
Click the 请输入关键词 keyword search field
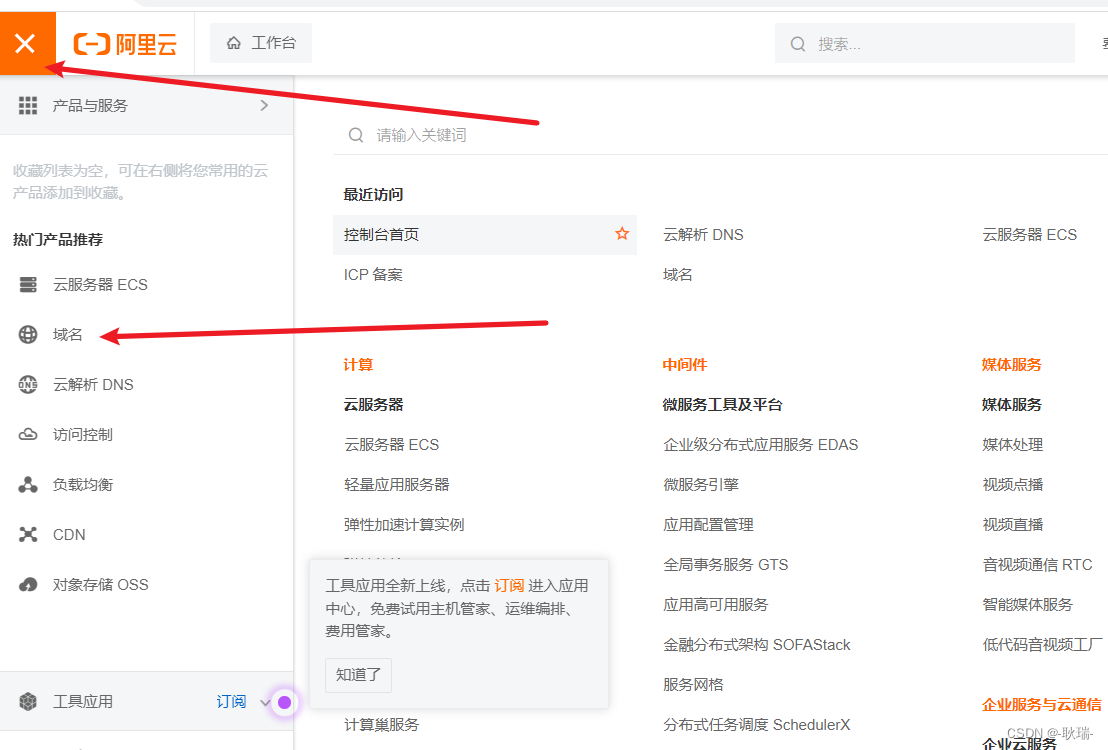[721, 135]
